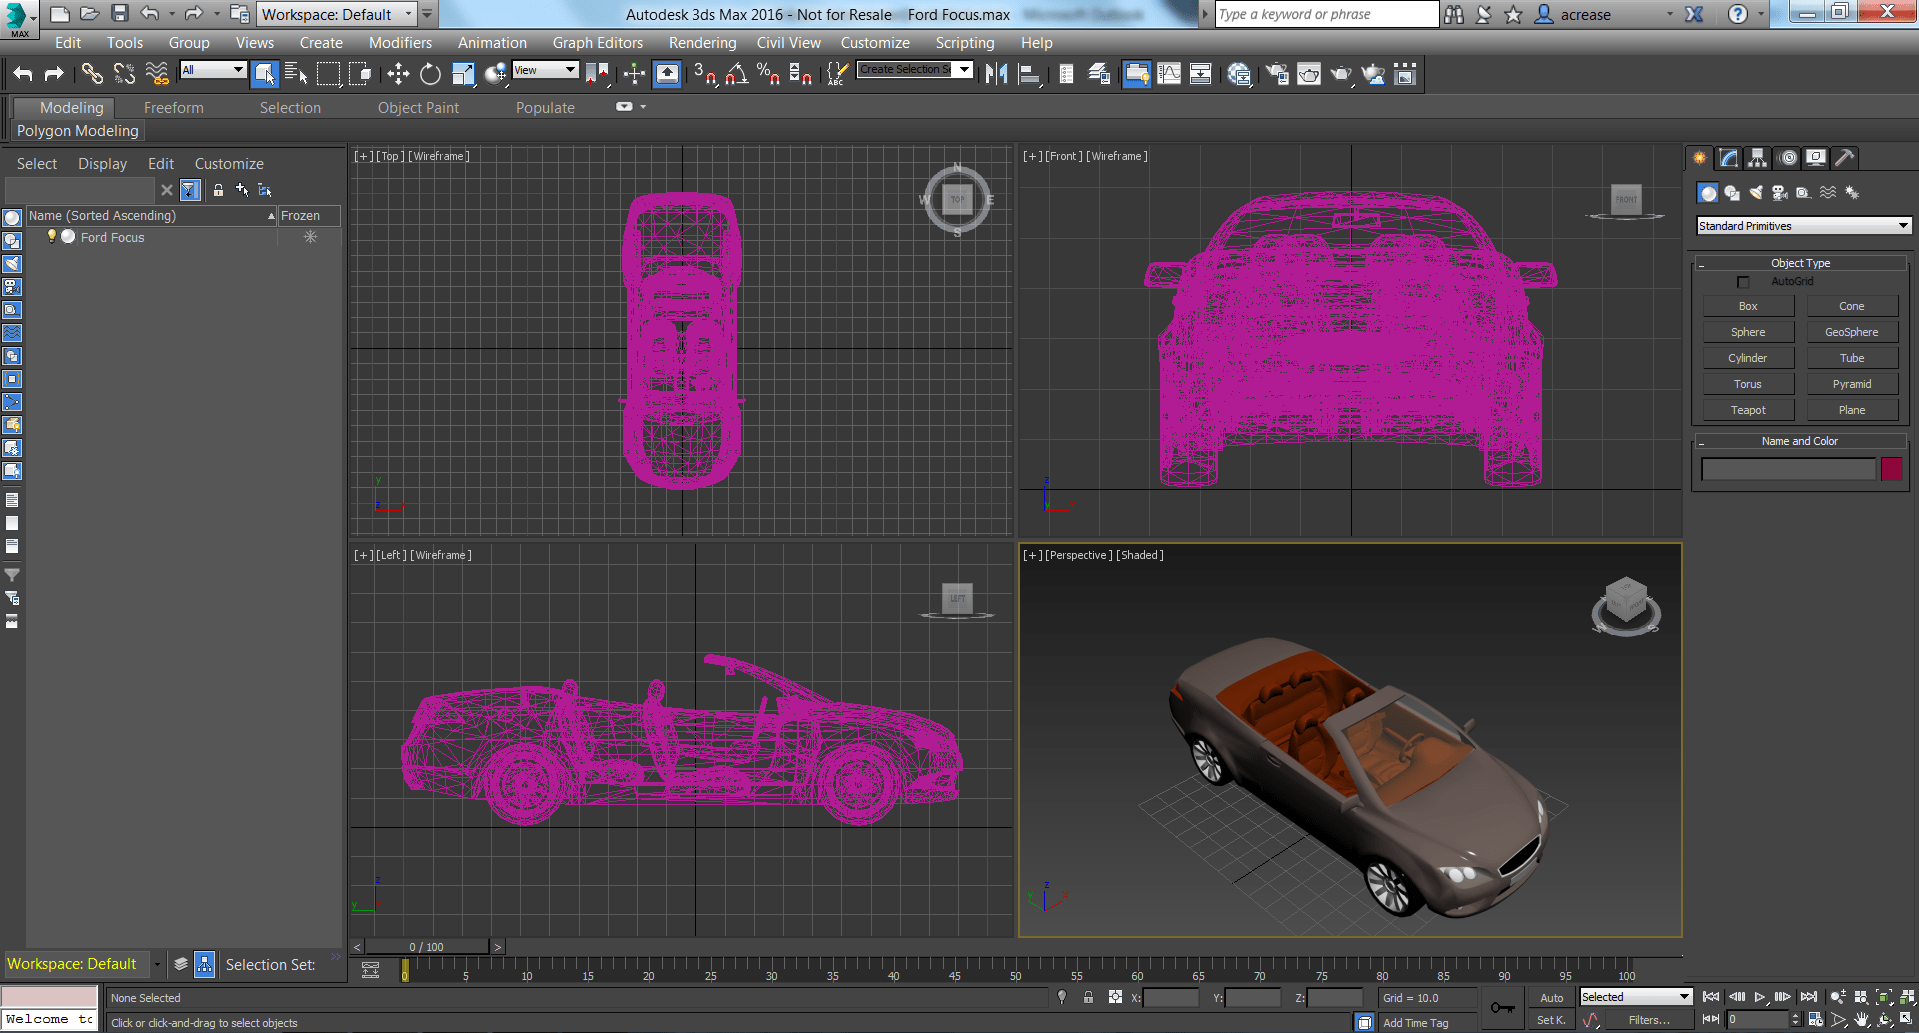1919x1033 pixels.
Task: Switch to the Cameras category in Create panel
Action: coord(1780,193)
